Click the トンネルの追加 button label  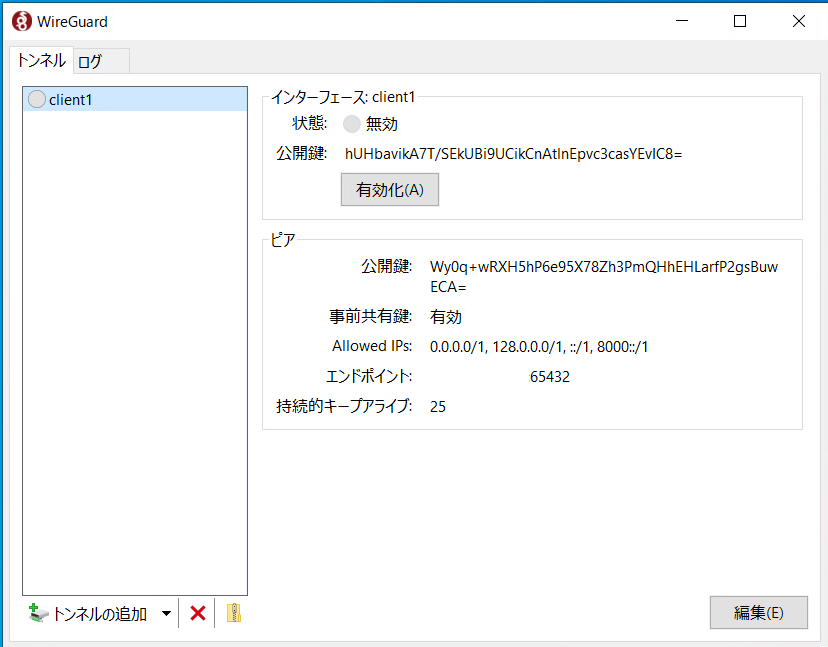[x=99, y=614]
